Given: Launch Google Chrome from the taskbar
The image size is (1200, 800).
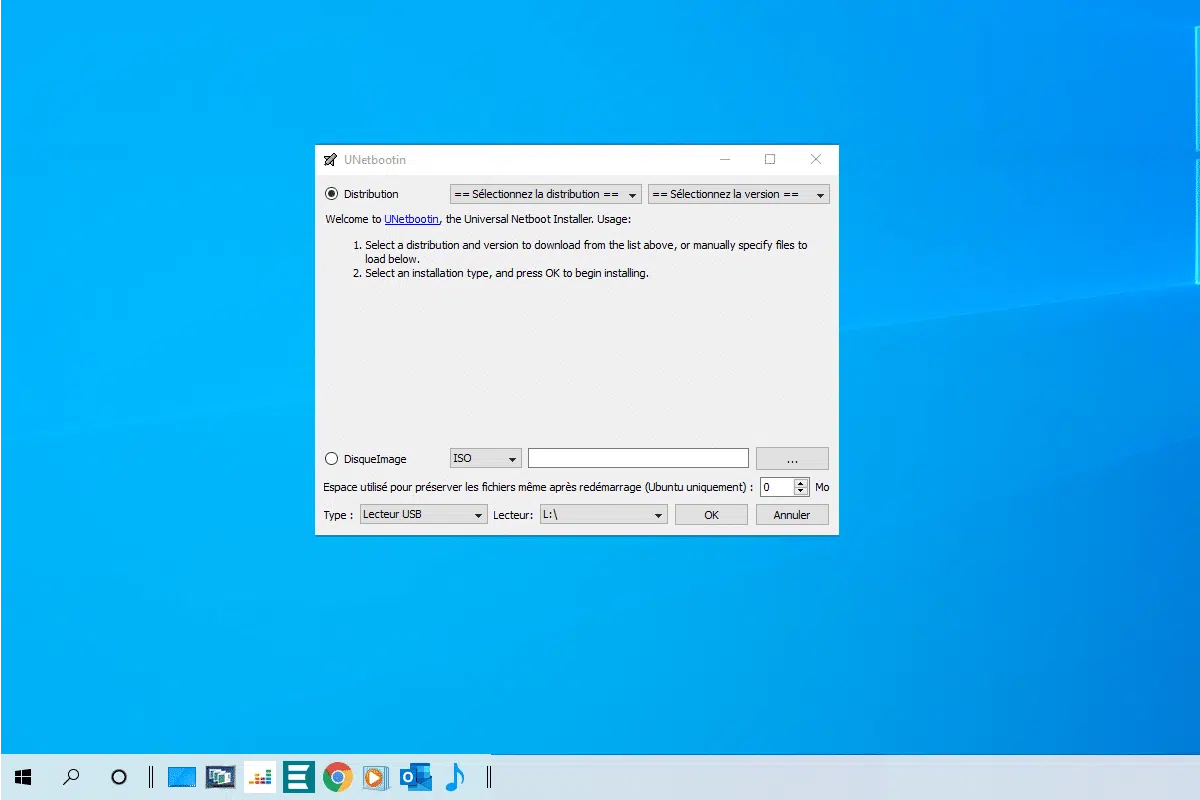Looking at the screenshot, I should tap(338, 777).
